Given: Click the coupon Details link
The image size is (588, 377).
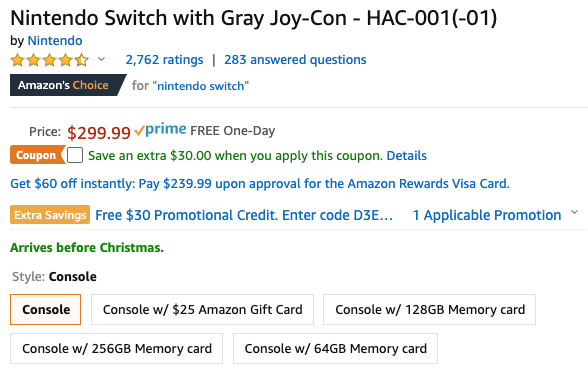Looking at the screenshot, I should pos(406,155).
